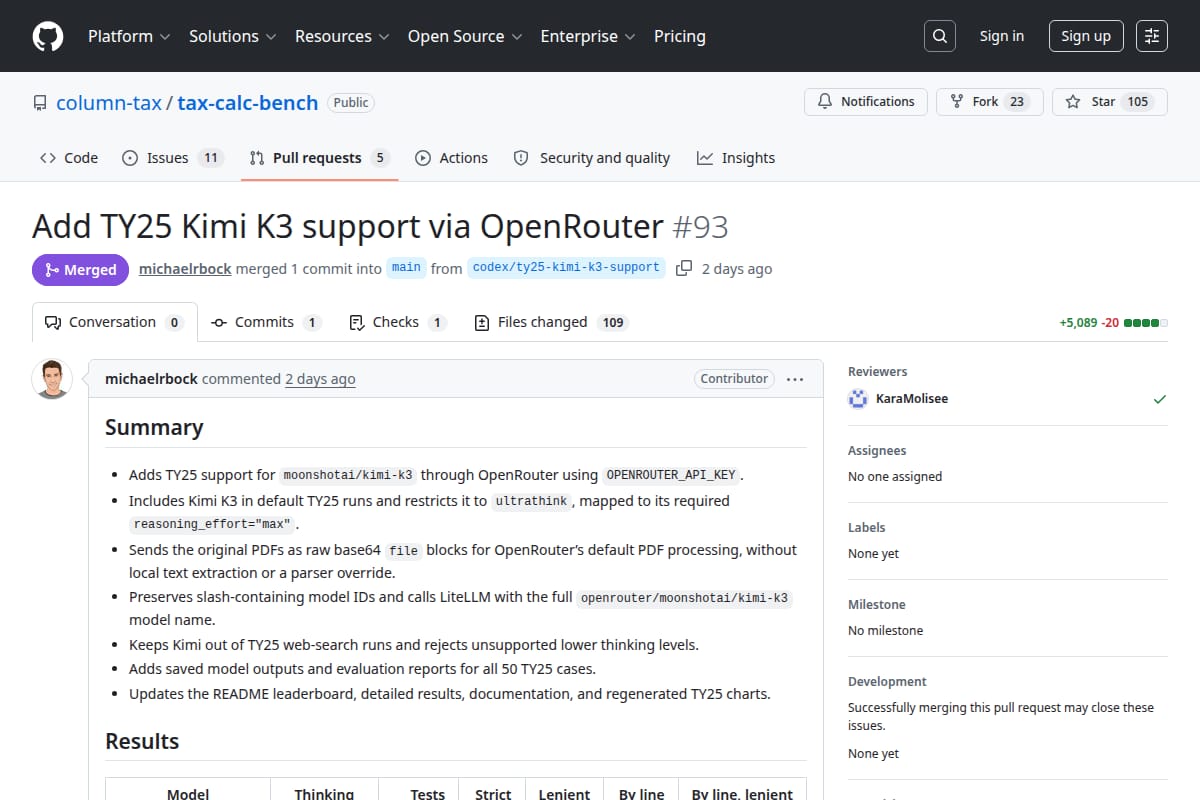
Task: Open Security and quality tab
Action: coord(591,158)
